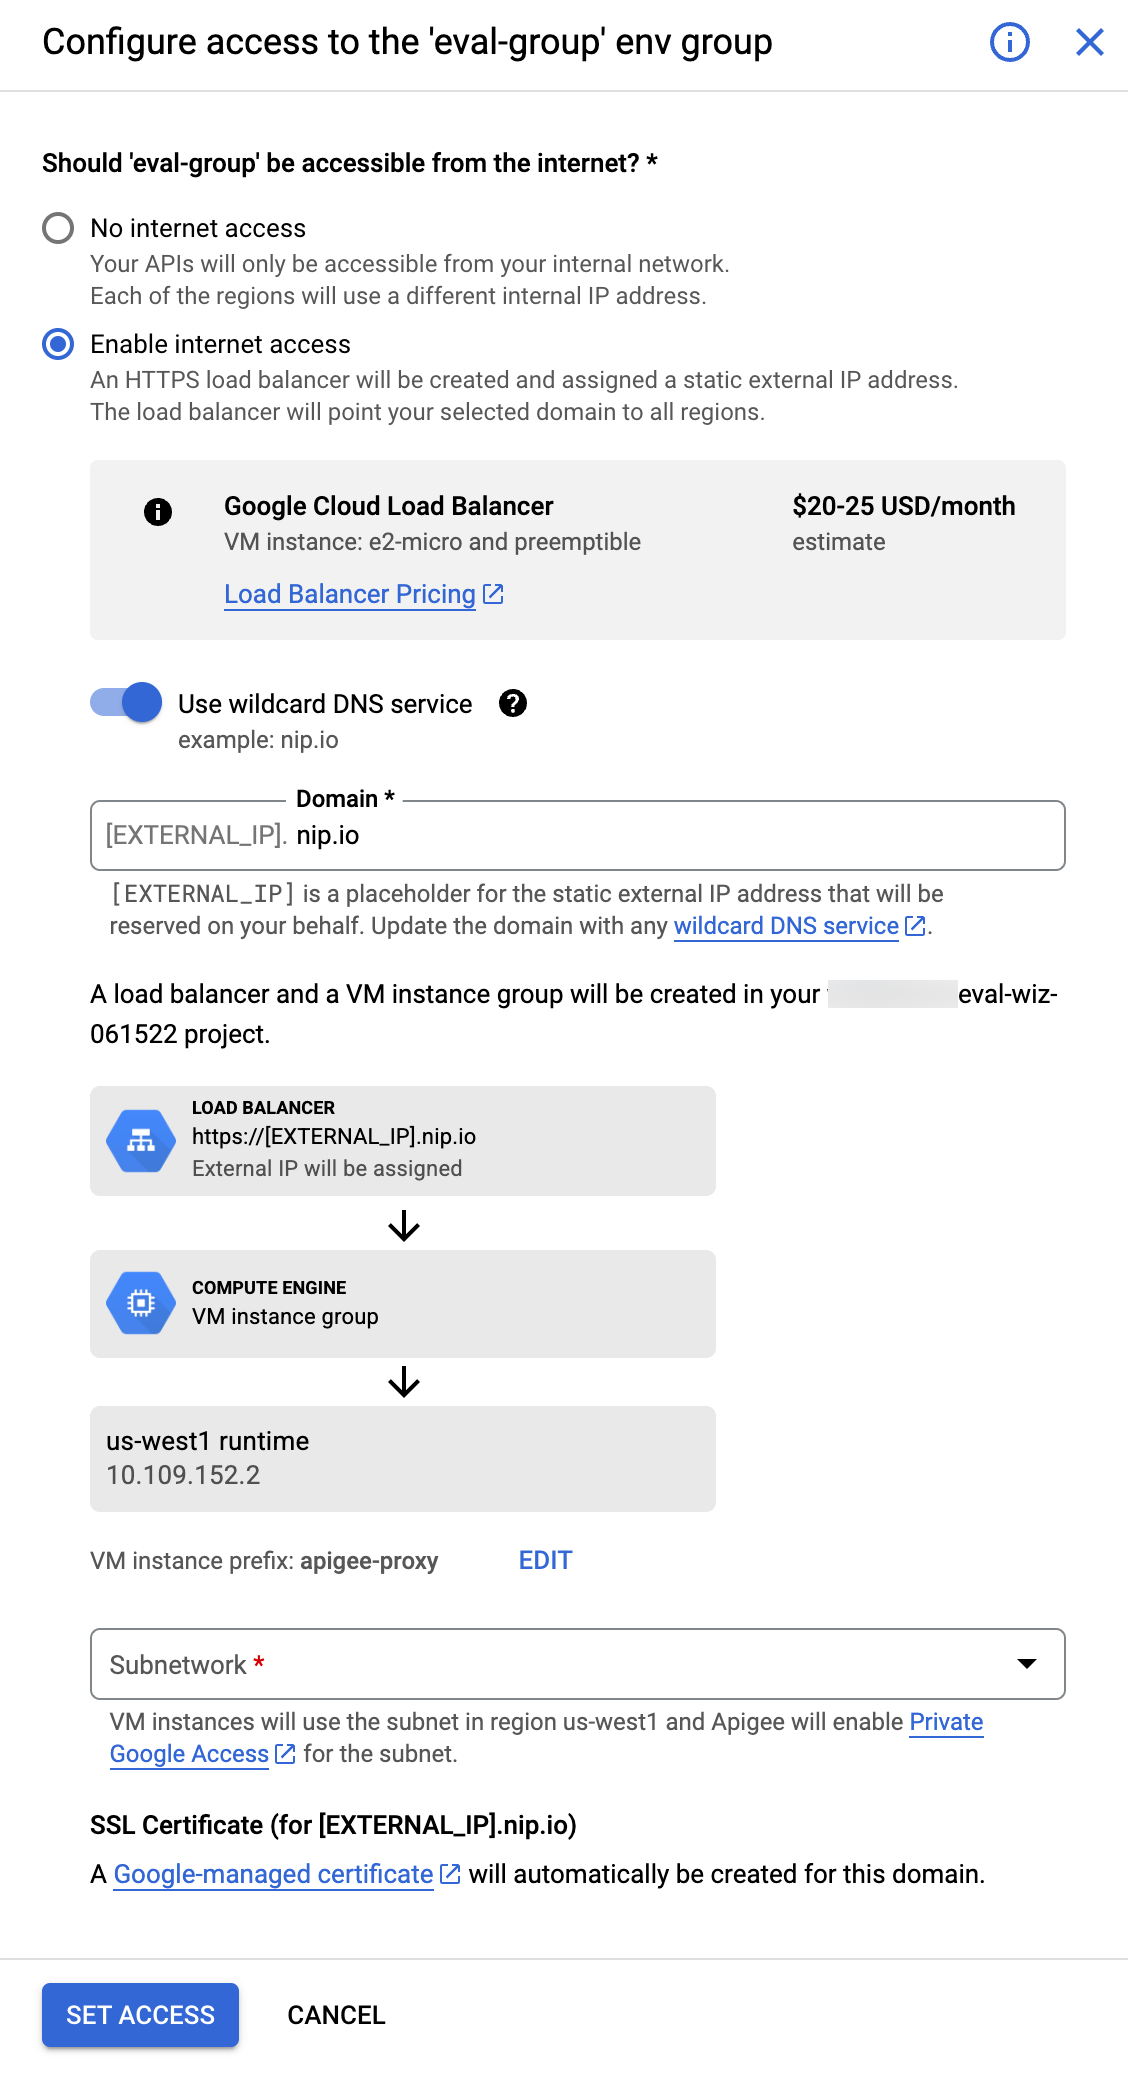Click the info icon in the Load Balancer cost card
The height and width of the screenshot is (2078, 1128).
[157, 512]
